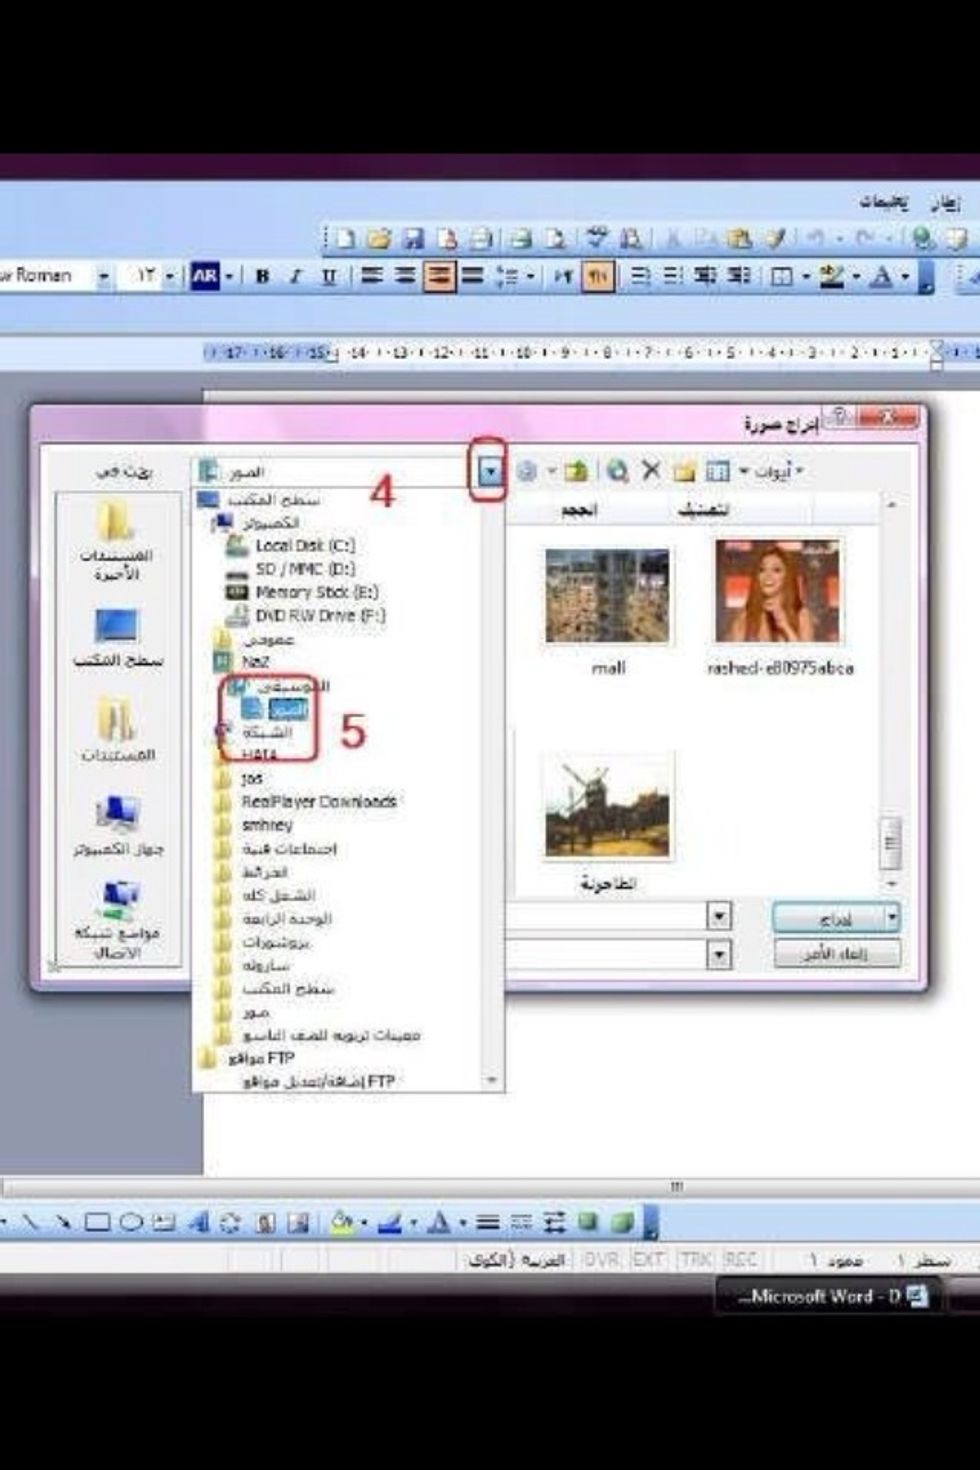The width and height of the screenshot is (980, 1470).
Task: Toggle underline formatting in the toolbar
Action: pos(328,276)
